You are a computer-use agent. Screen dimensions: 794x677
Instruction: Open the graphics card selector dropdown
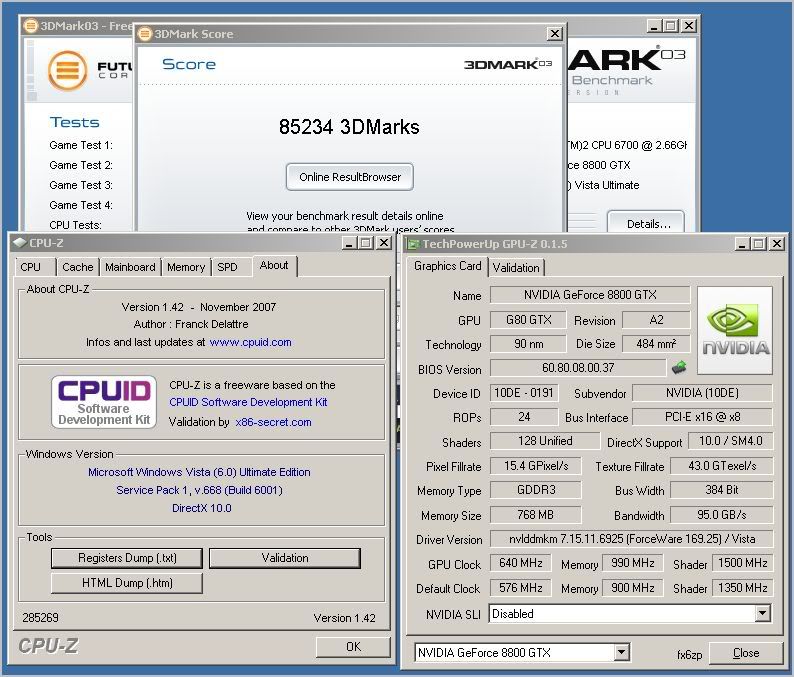[x=622, y=652]
